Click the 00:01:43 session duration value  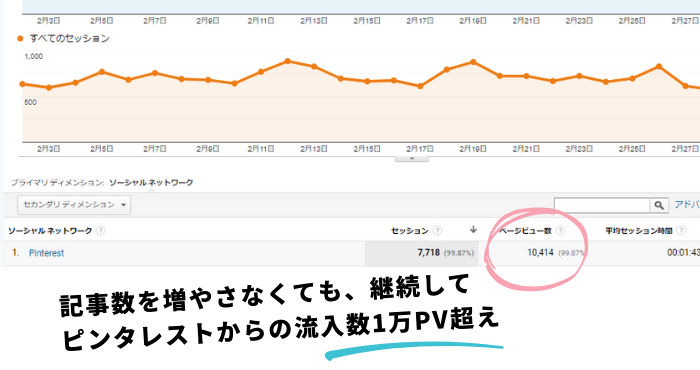[683, 253]
